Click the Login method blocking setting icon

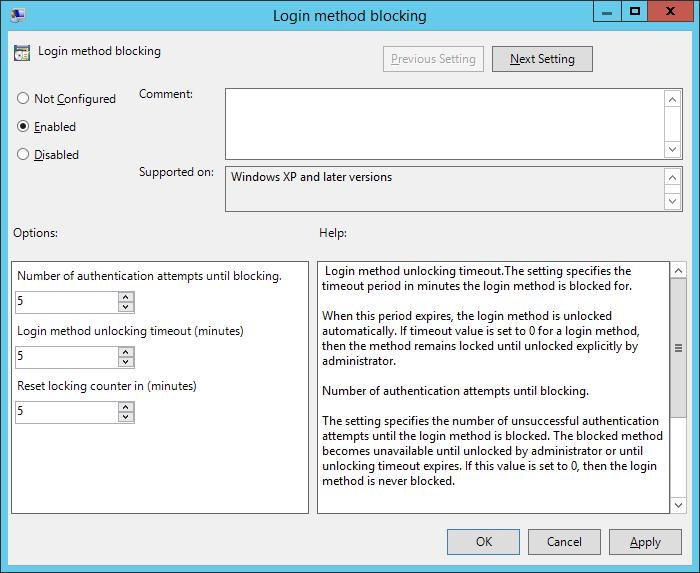[x=22, y=52]
